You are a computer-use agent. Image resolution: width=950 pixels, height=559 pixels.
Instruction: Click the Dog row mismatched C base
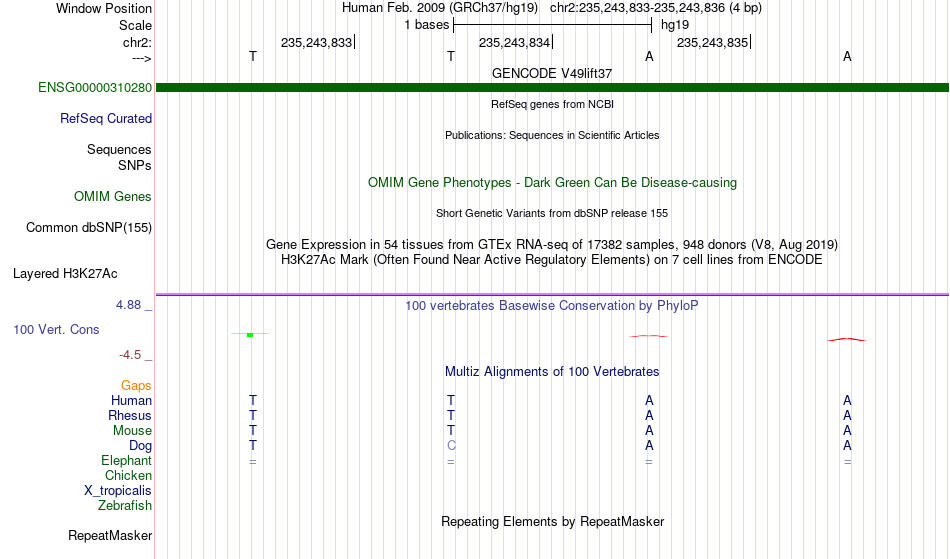[451, 446]
